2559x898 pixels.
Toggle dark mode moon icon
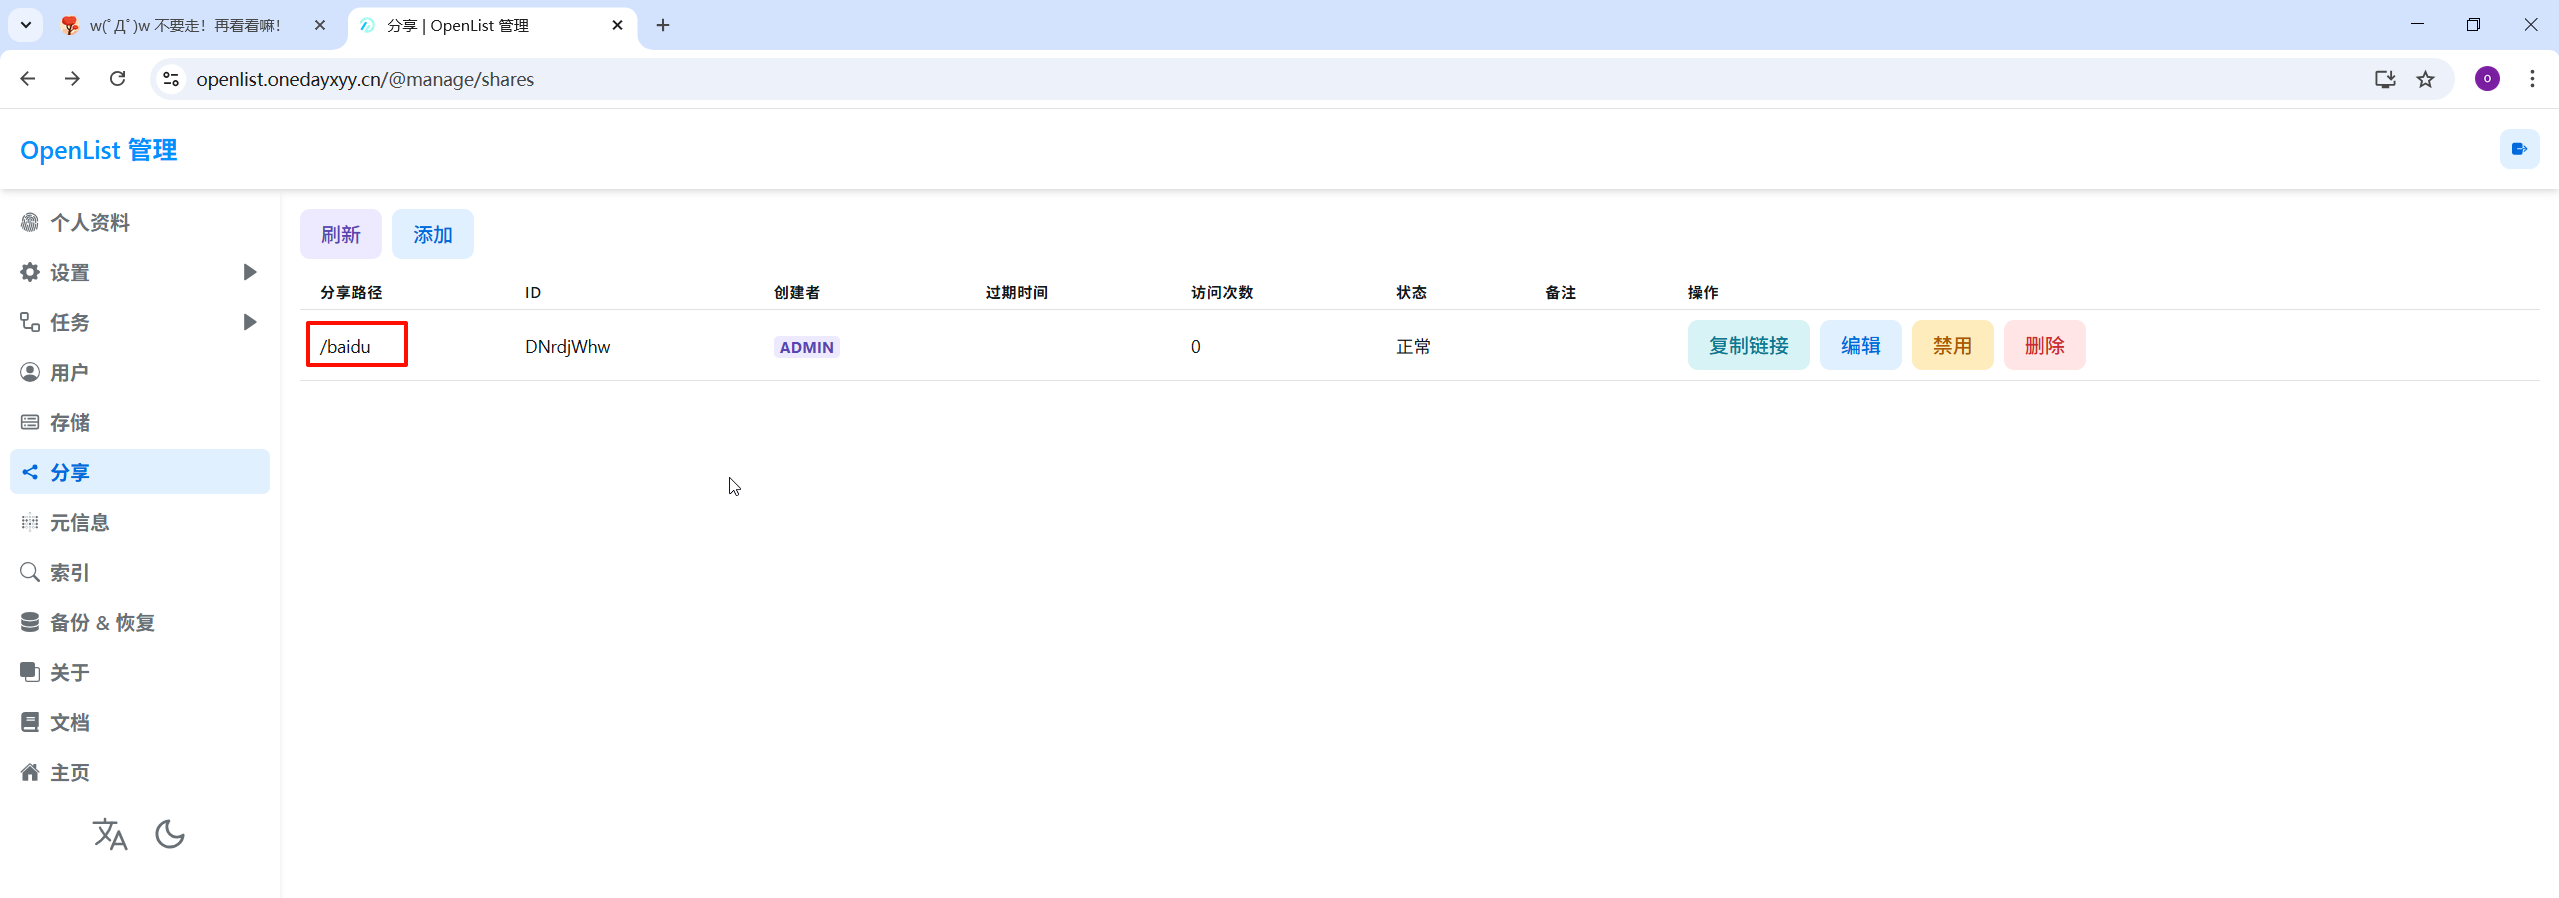pos(170,833)
